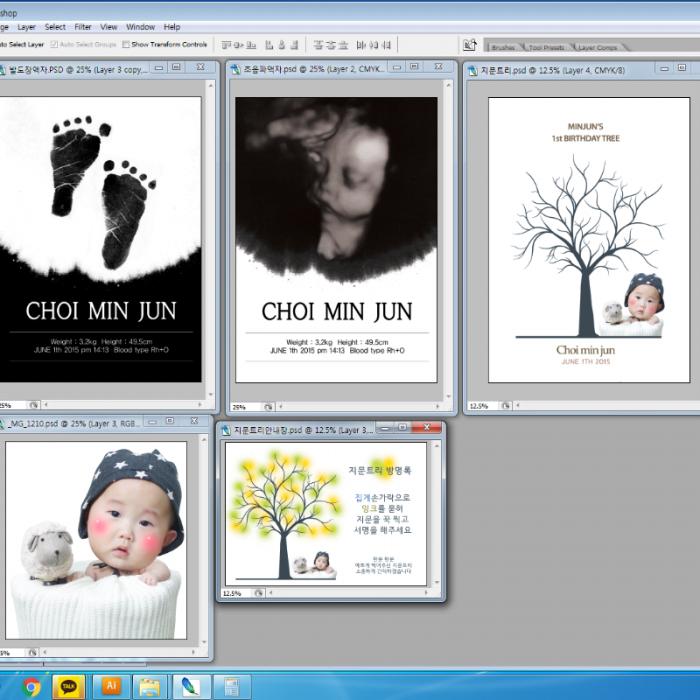This screenshot has width=700, height=700.
Task: Click the baby photo canvas in _MG_1210.psd
Action: (96, 540)
